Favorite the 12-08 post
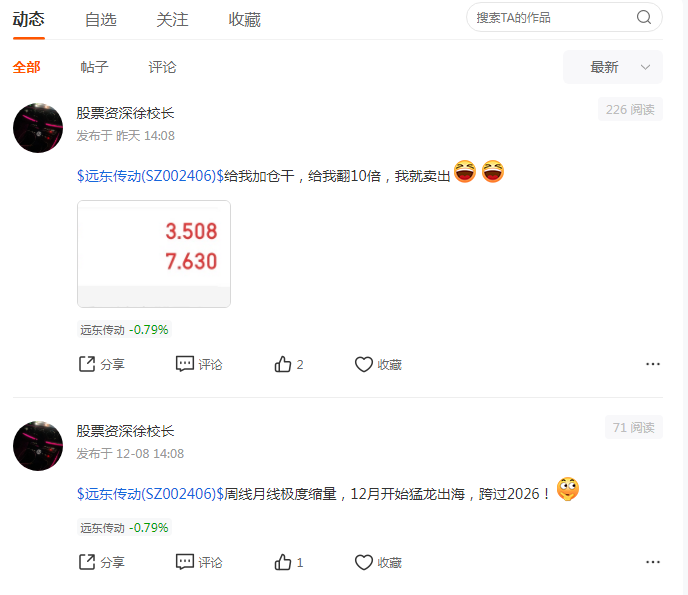 pos(378,562)
